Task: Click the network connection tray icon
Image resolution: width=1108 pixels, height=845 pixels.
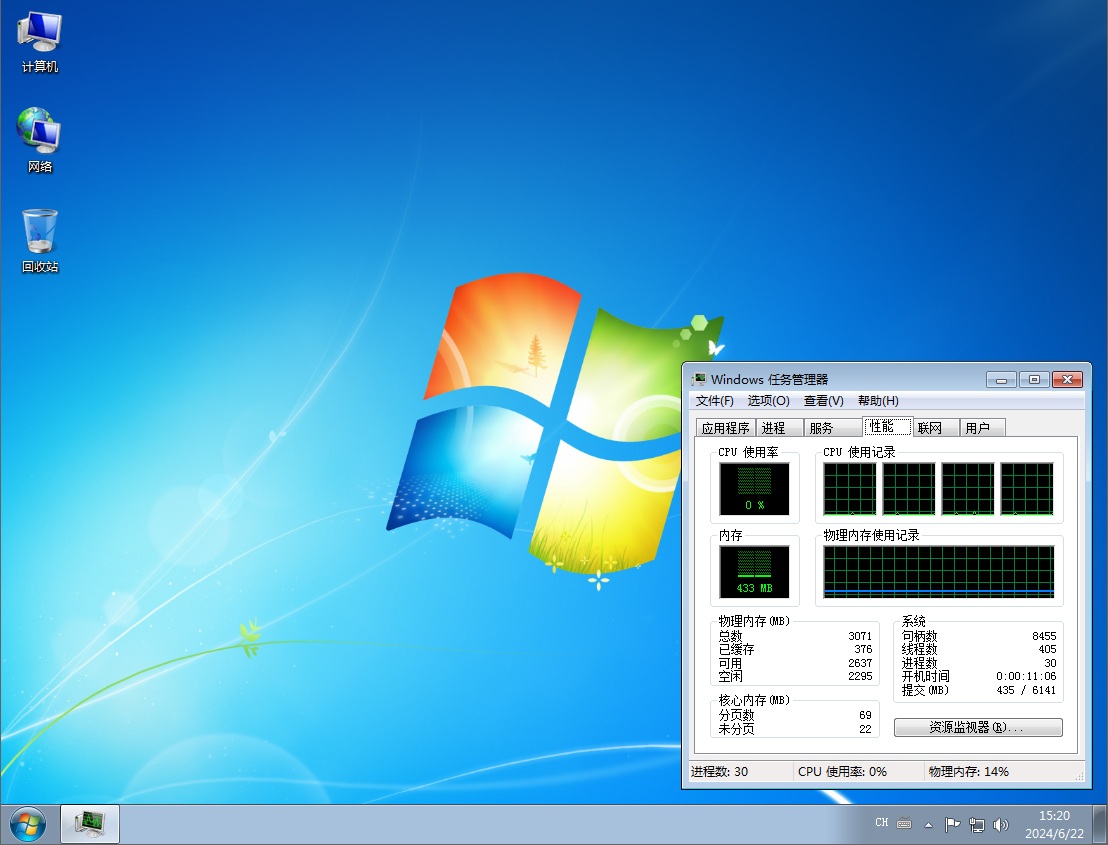Action: click(x=977, y=824)
